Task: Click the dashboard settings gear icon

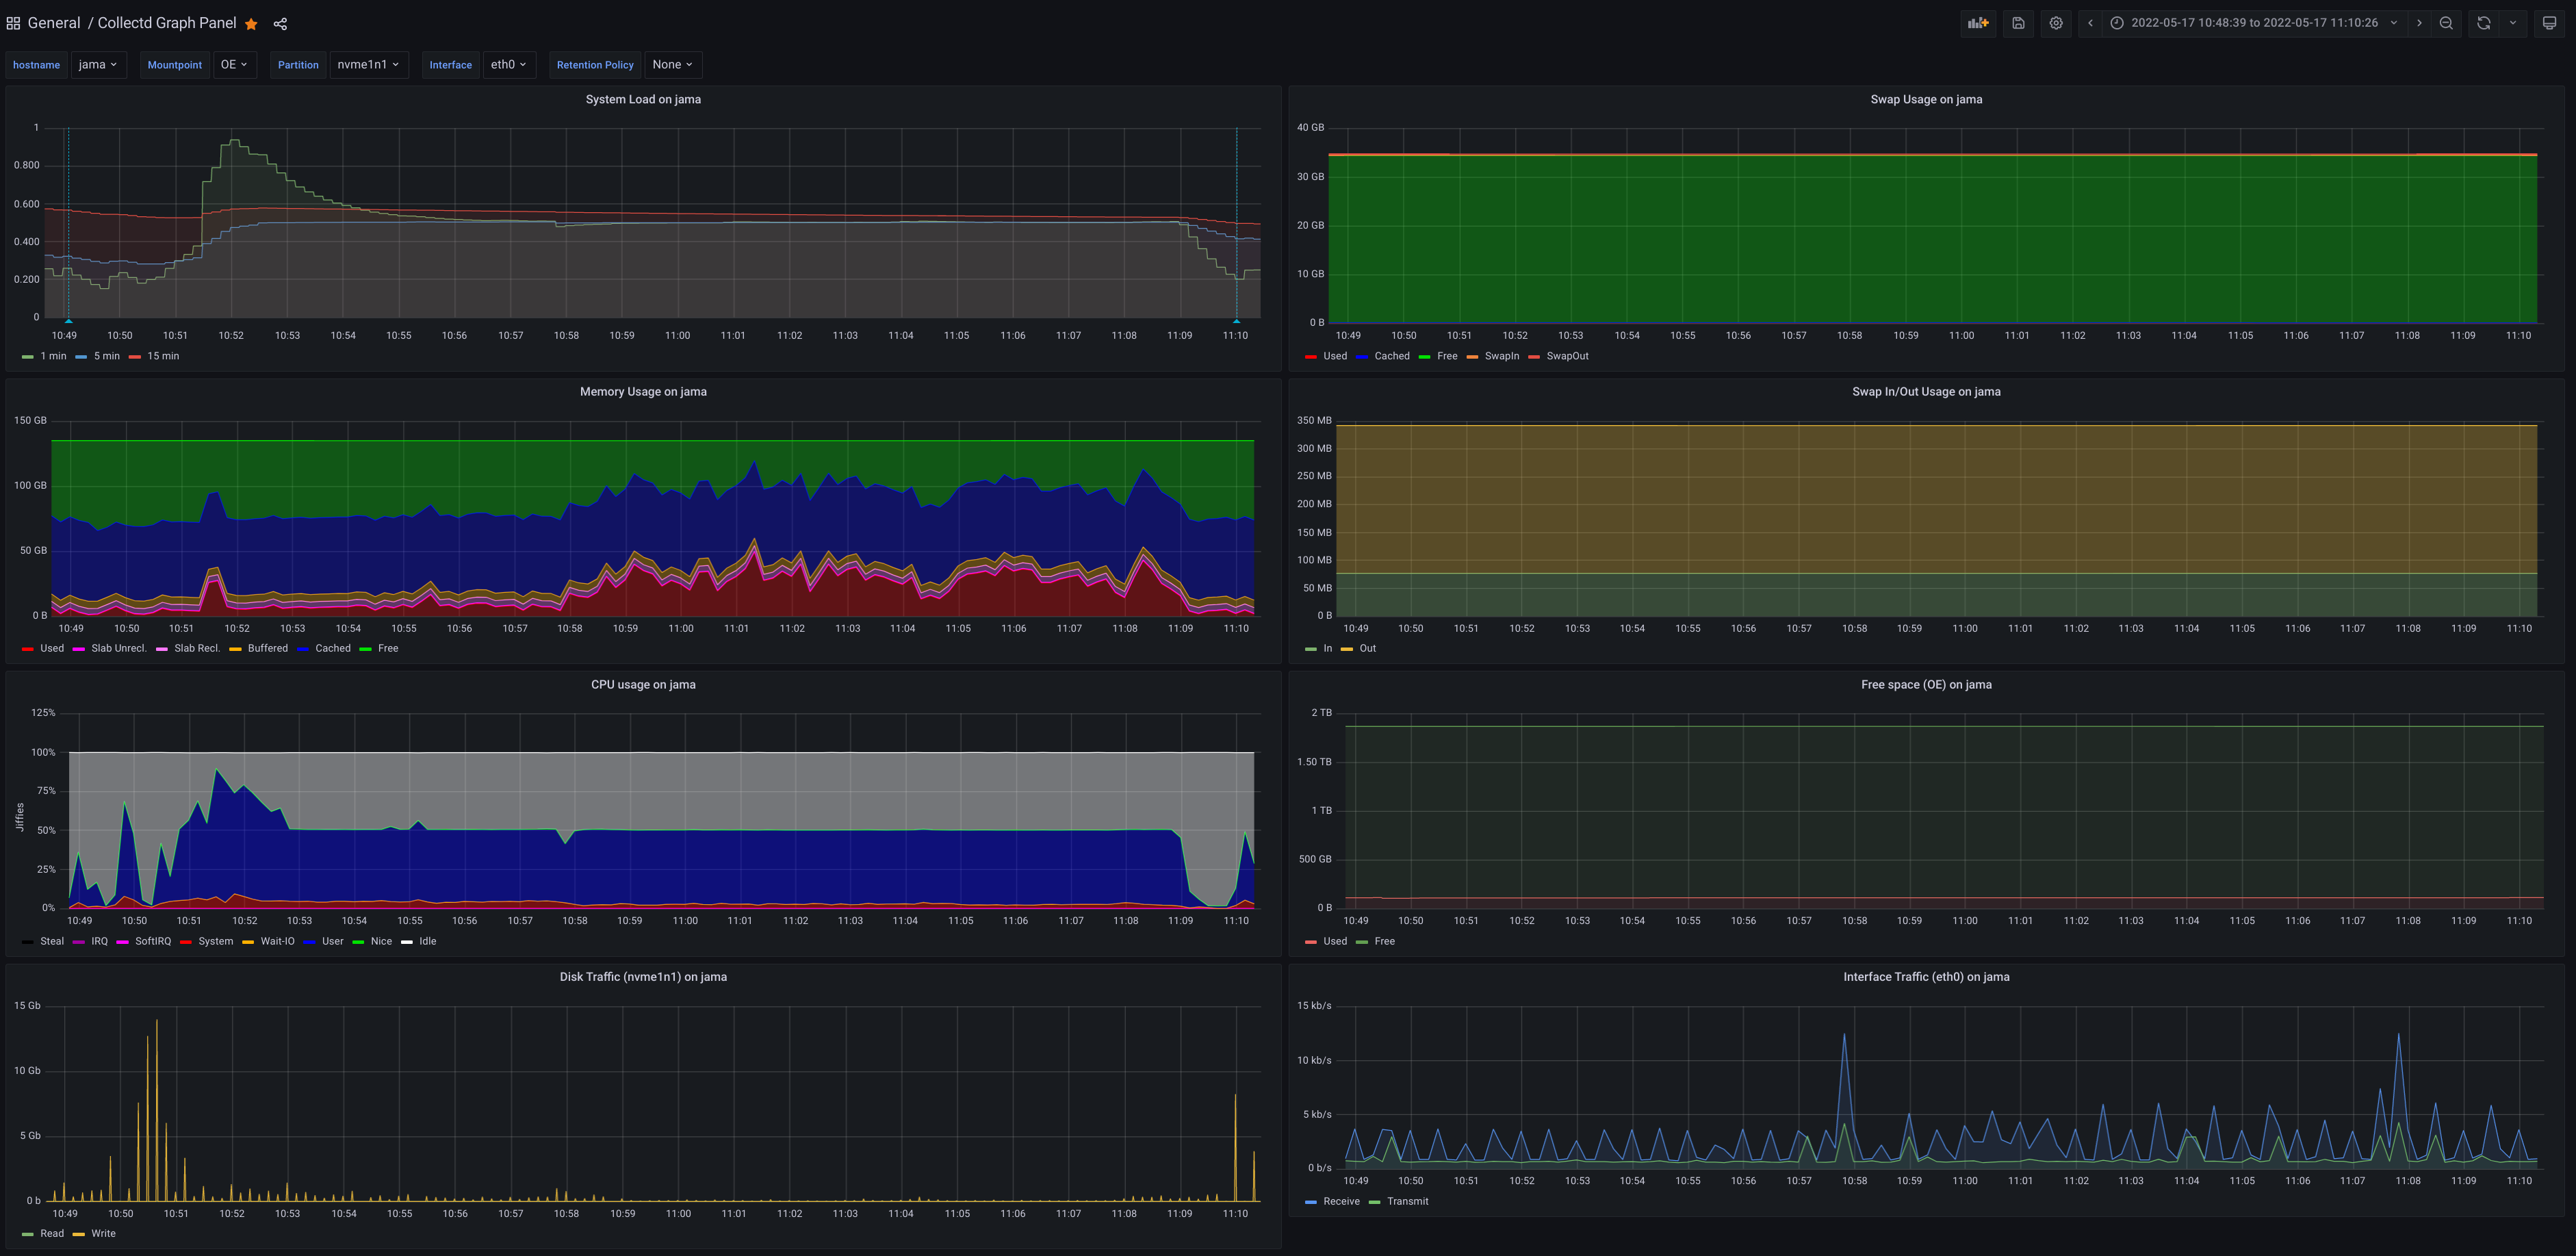Action: [x=2055, y=23]
